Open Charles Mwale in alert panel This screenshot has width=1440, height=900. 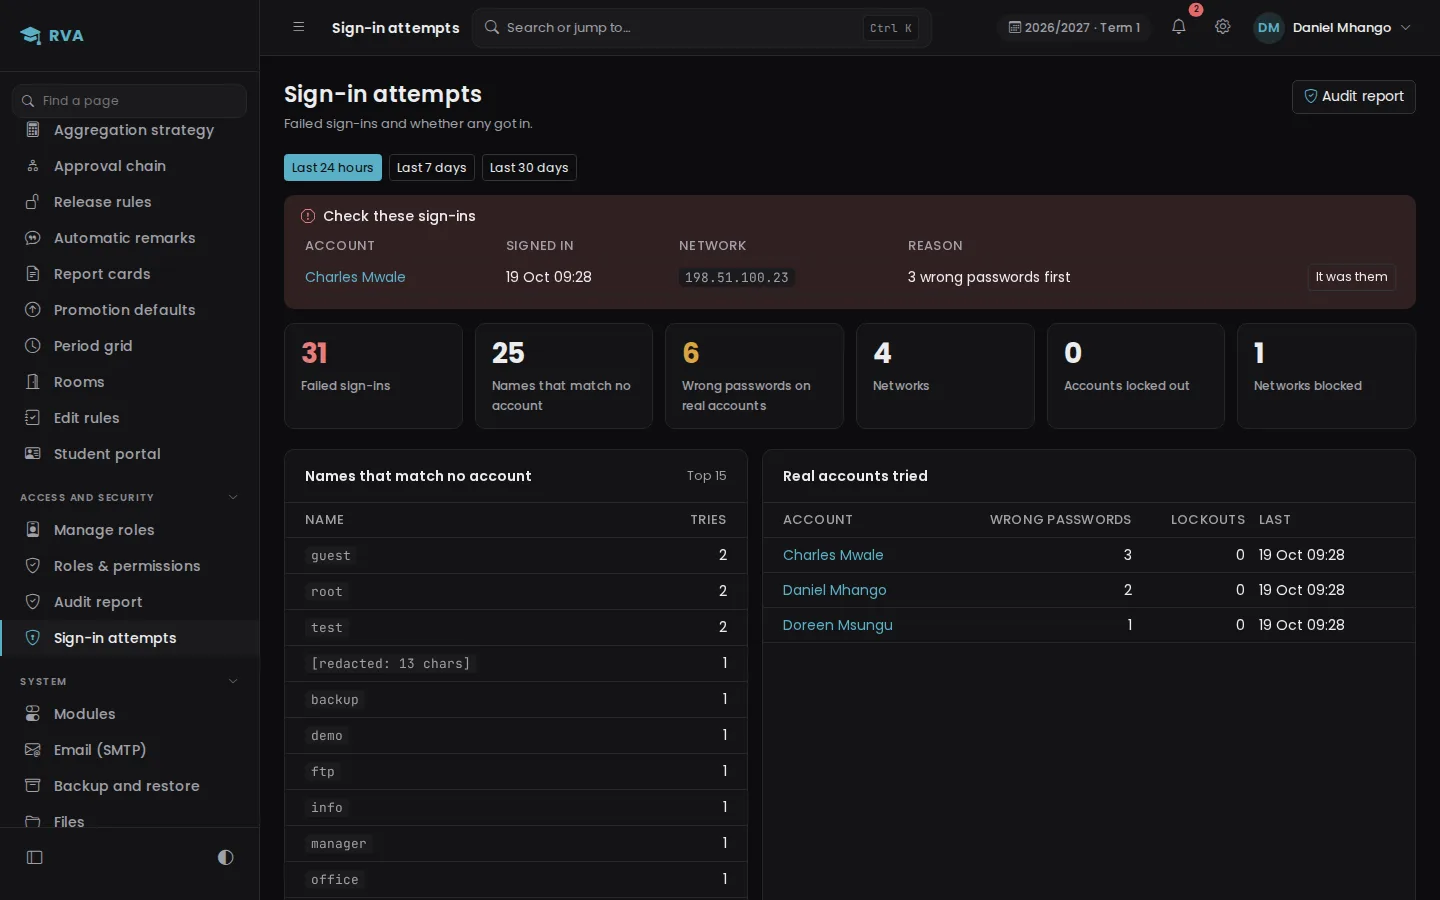tap(355, 277)
